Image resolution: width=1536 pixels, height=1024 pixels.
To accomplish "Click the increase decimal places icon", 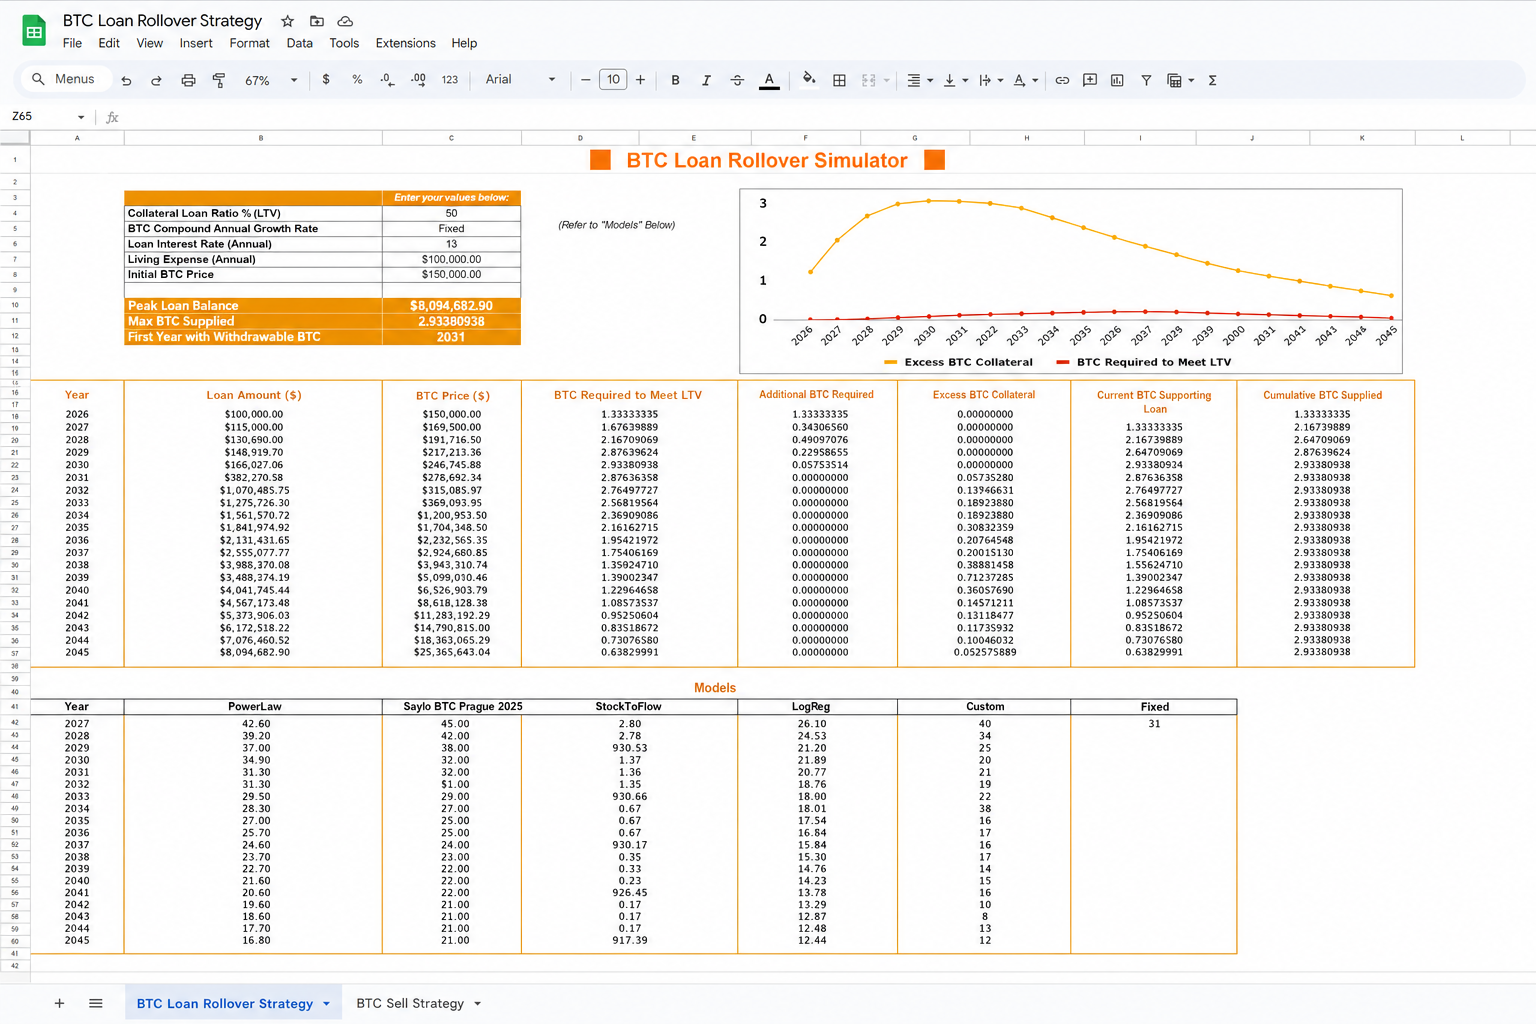I will 418,80.
